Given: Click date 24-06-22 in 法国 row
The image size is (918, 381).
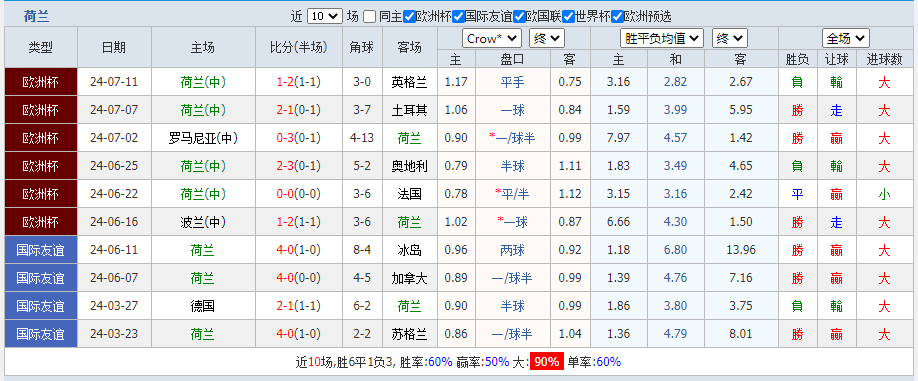Looking at the screenshot, I should [114, 194].
